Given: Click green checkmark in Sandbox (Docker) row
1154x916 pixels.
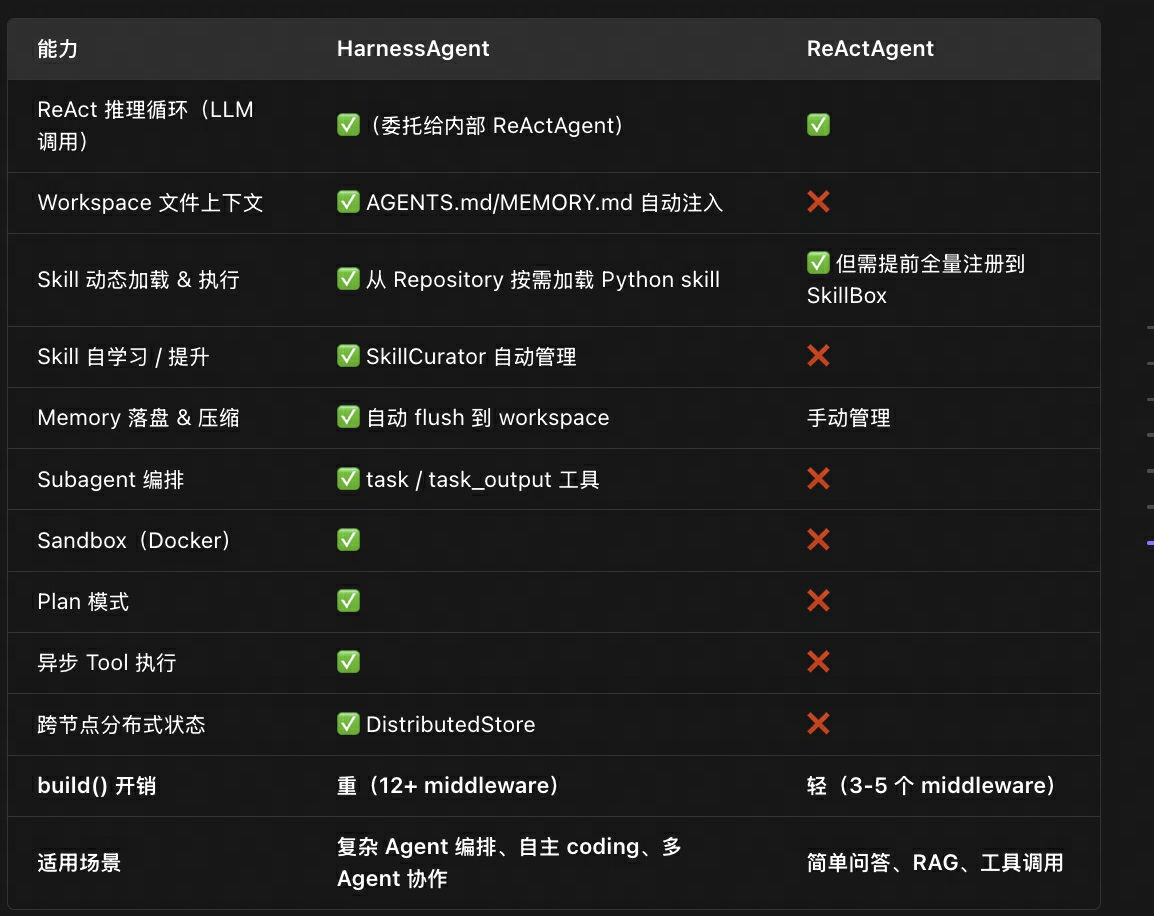Looking at the screenshot, I should pyautogui.click(x=348, y=539).
